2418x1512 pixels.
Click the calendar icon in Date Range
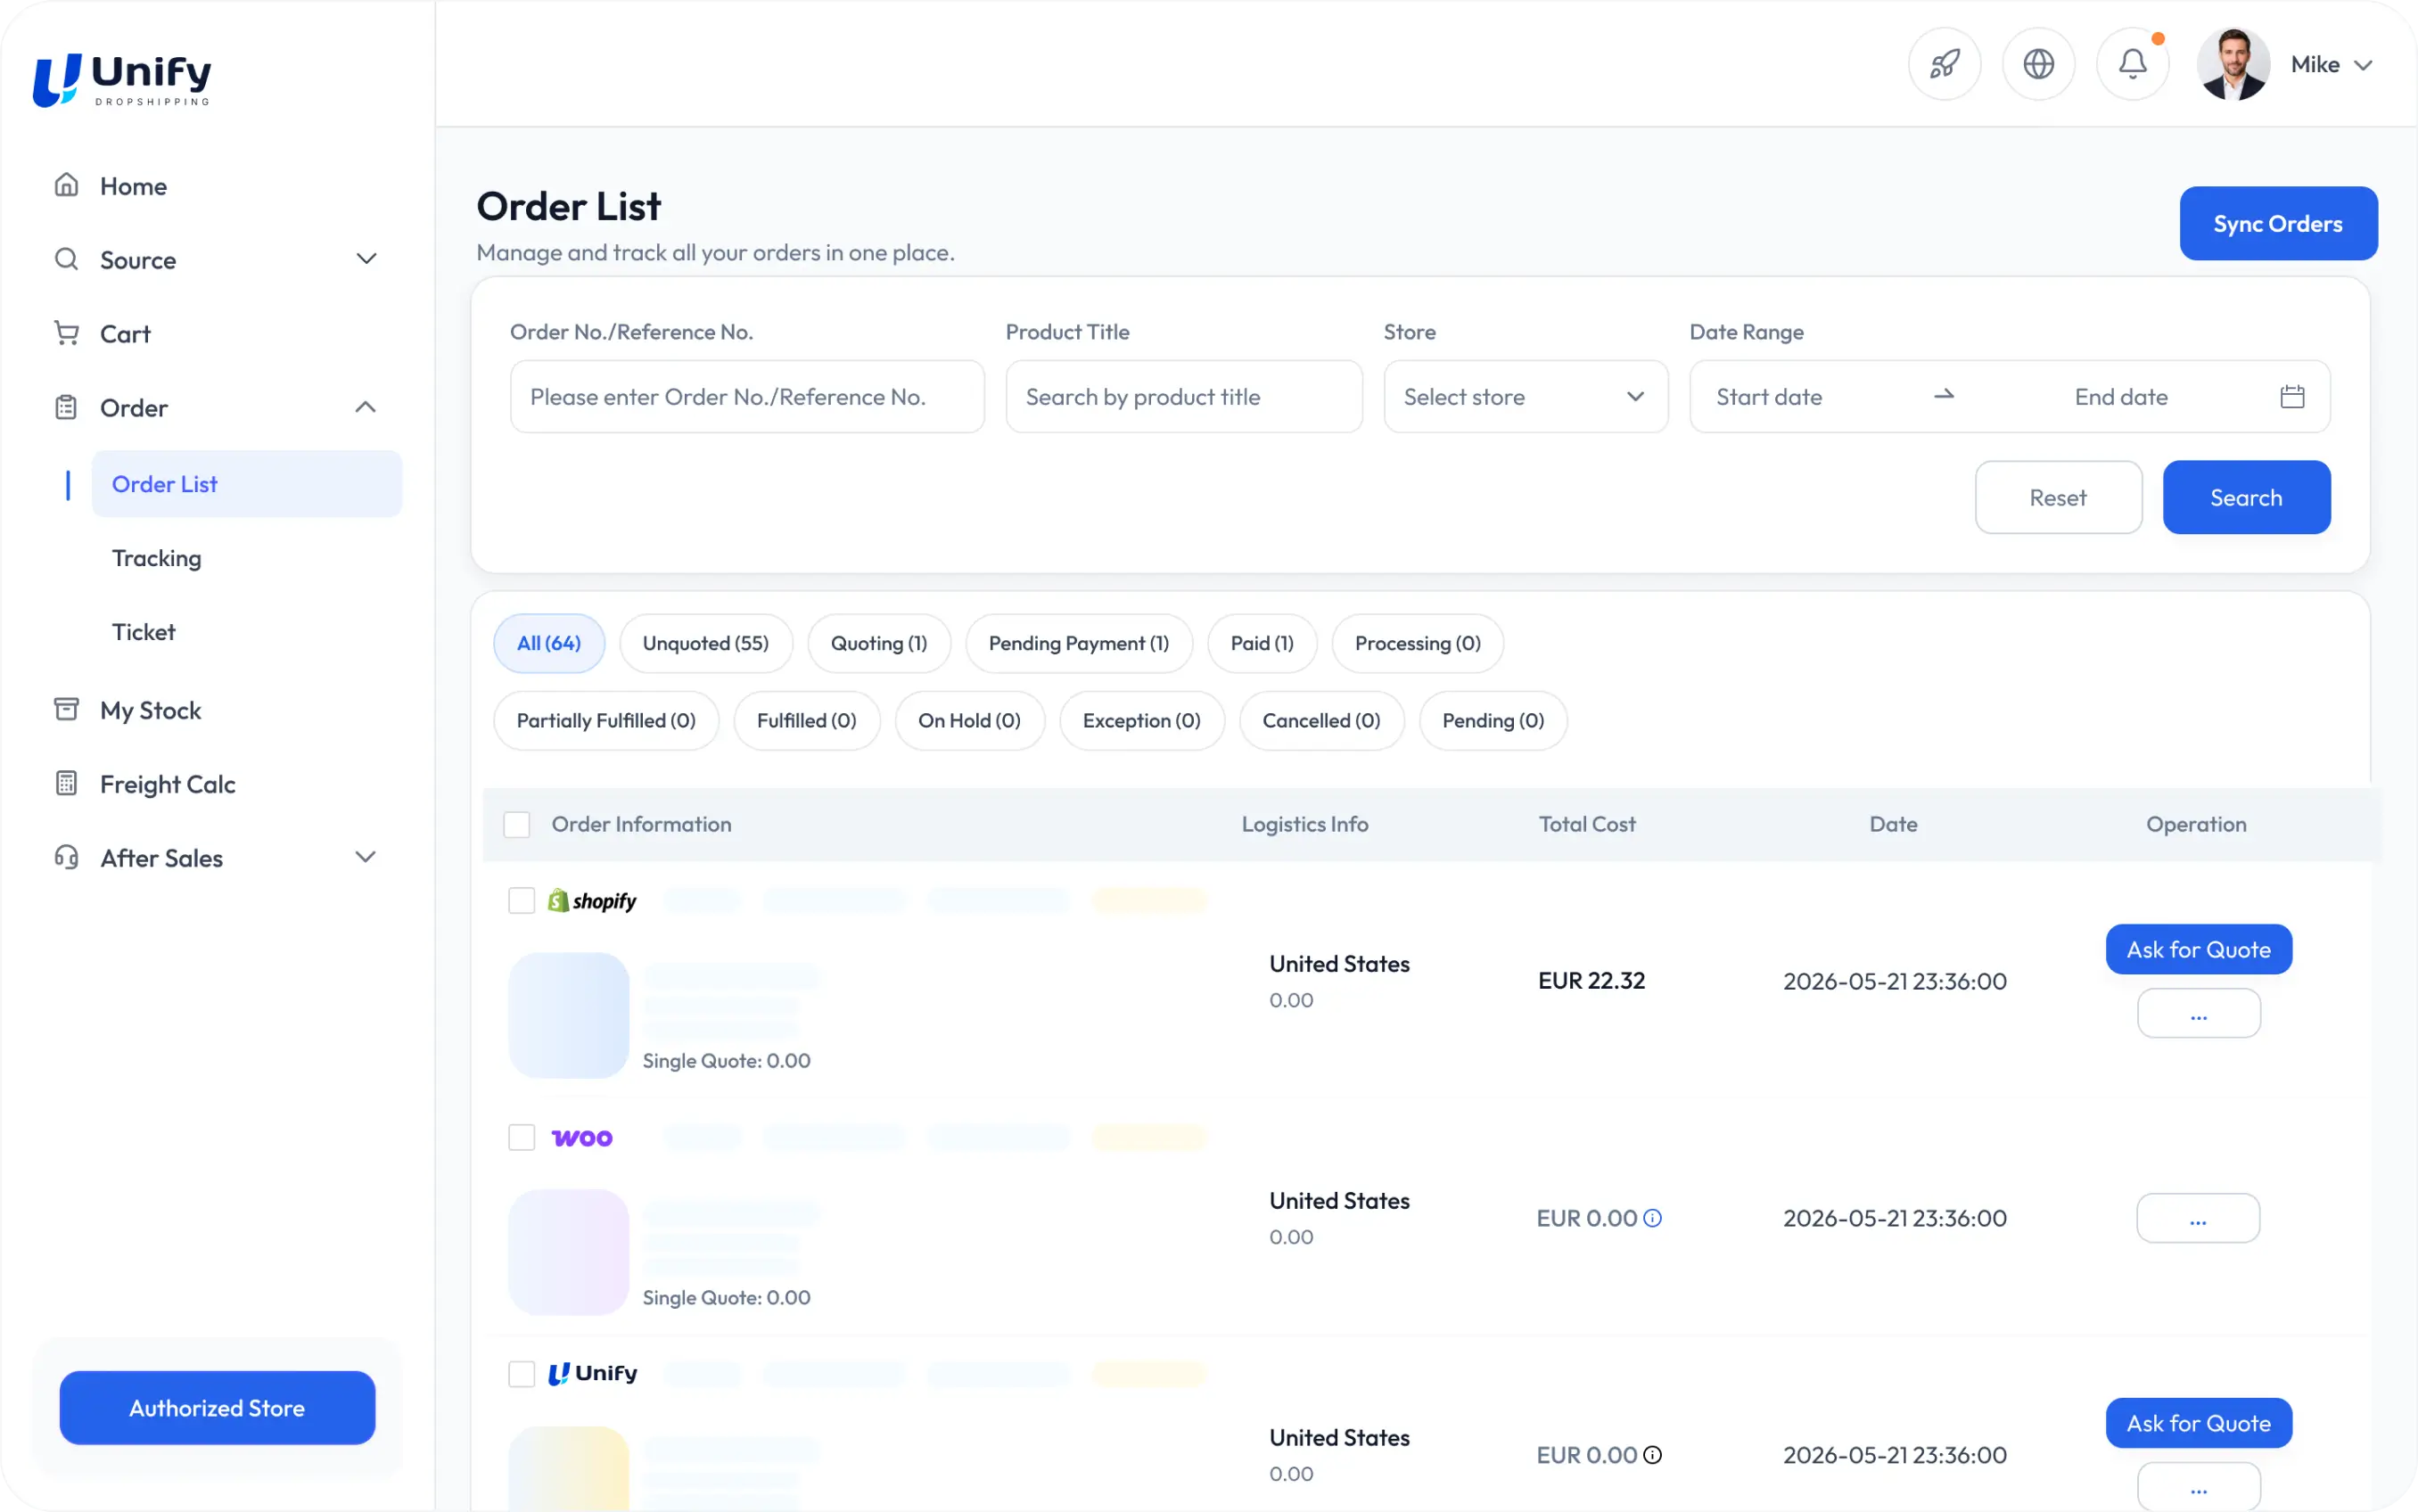tap(2292, 397)
